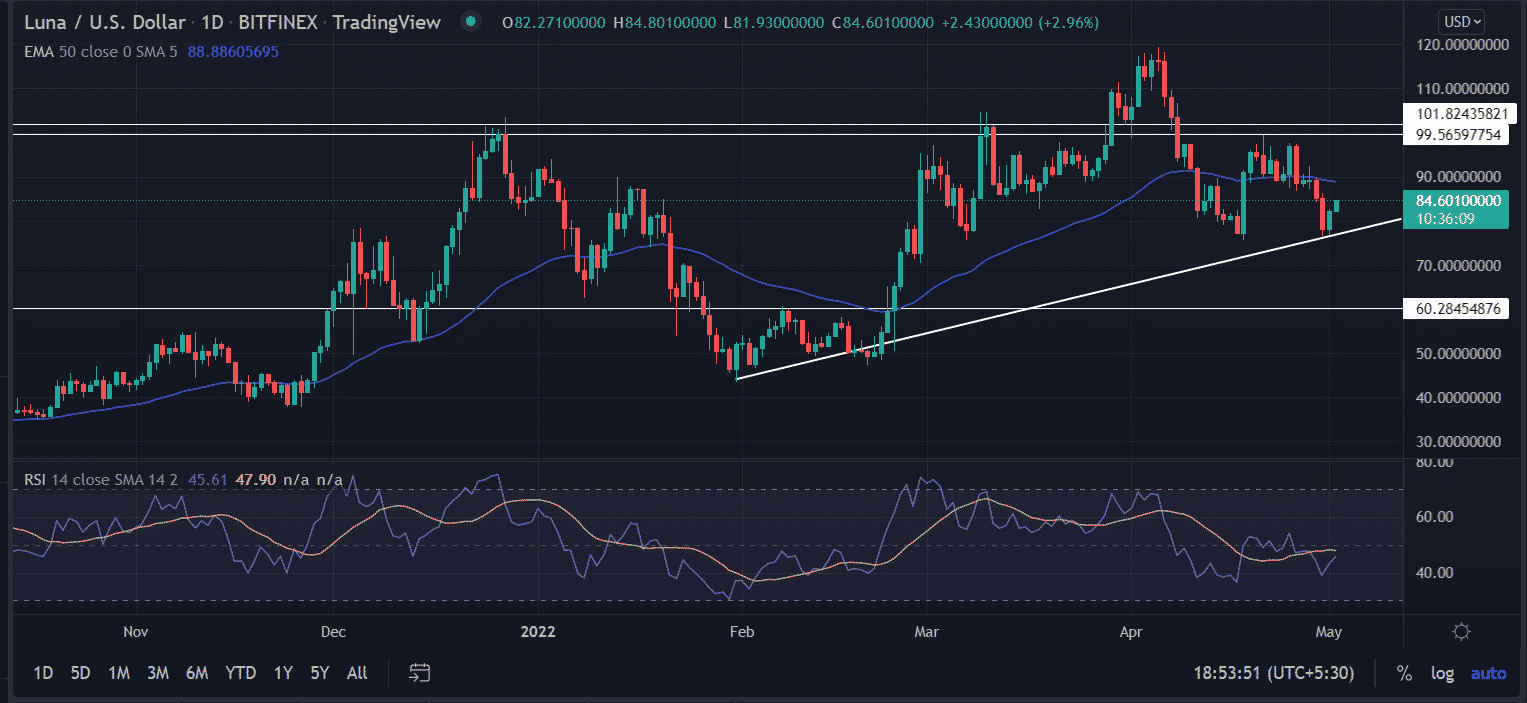
Task: Open the USD currency dropdown
Action: (x=1461, y=21)
